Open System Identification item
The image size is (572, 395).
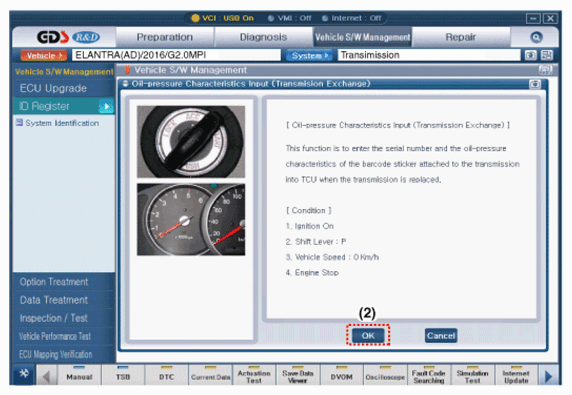58,123
